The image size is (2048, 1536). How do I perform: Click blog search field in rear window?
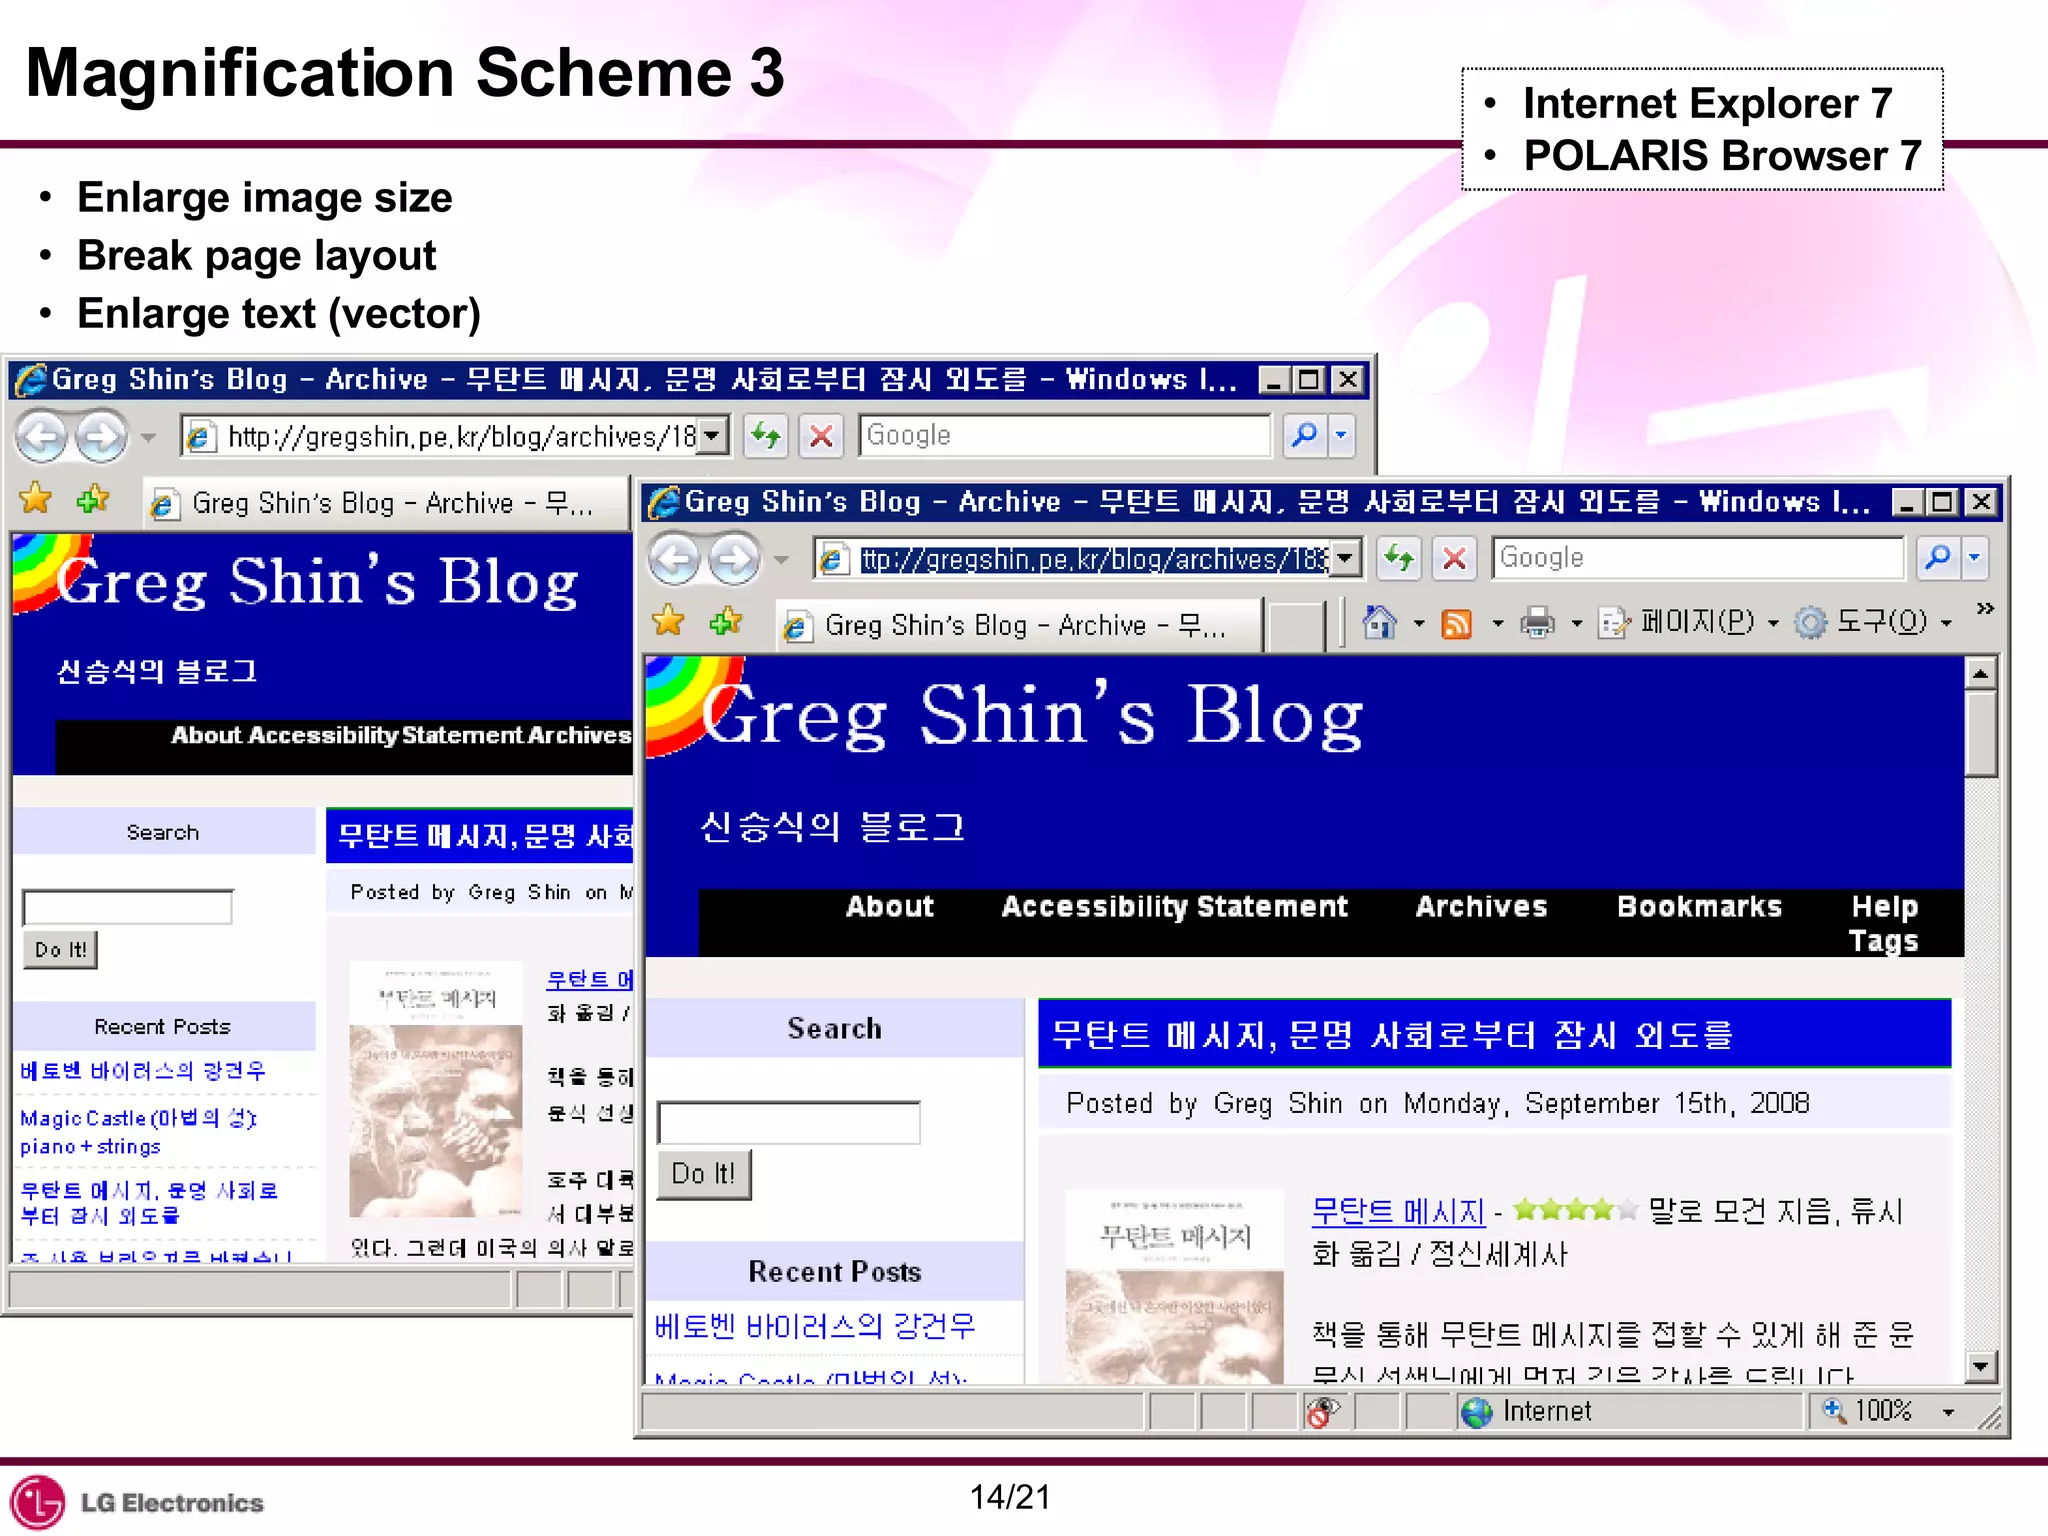[x=128, y=907]
